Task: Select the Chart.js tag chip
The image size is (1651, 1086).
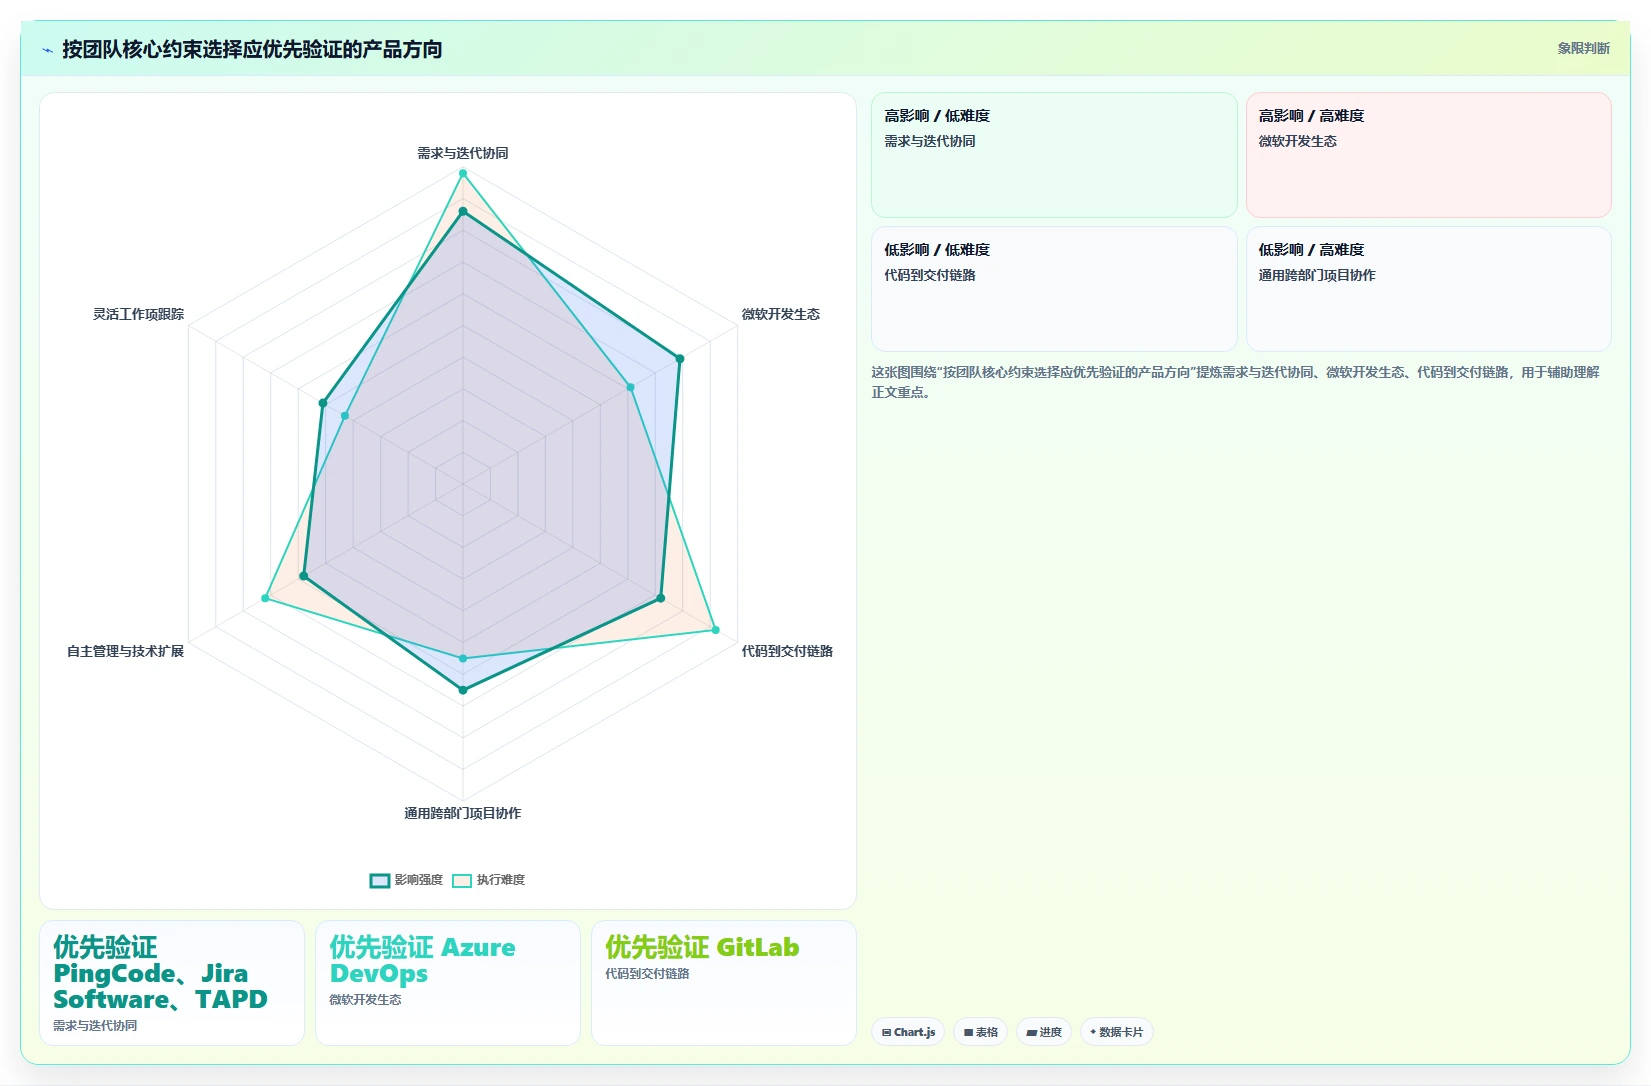Action: click(908, 1032)
